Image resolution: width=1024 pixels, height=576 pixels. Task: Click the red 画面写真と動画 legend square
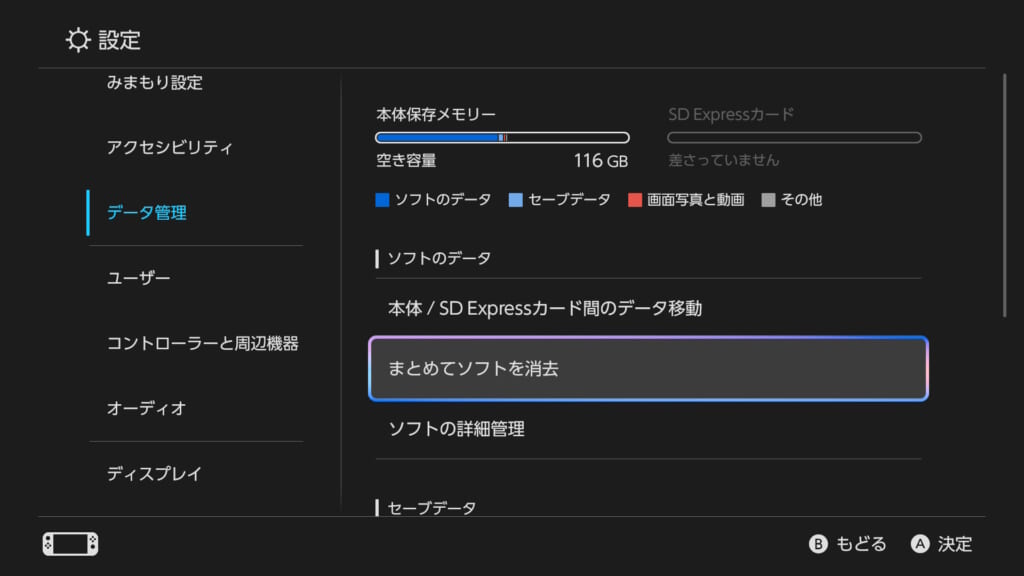pyautogui.click(x=634, y=200)
